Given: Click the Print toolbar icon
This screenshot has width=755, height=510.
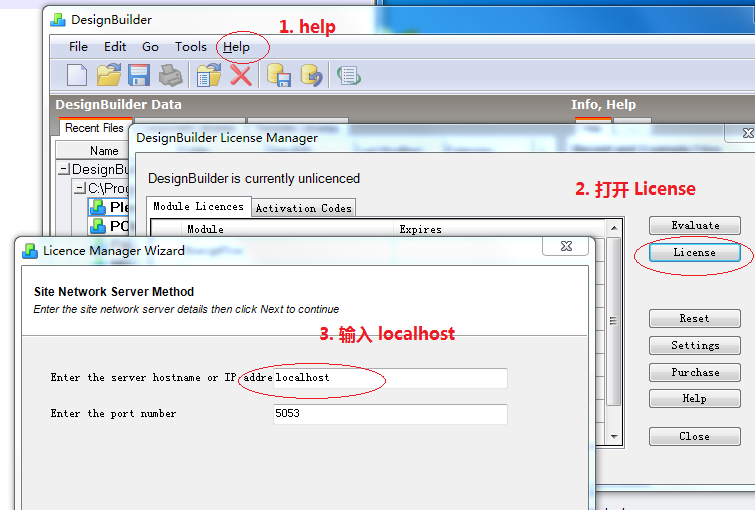Looking at the screenshot, I should click(171, 75).
